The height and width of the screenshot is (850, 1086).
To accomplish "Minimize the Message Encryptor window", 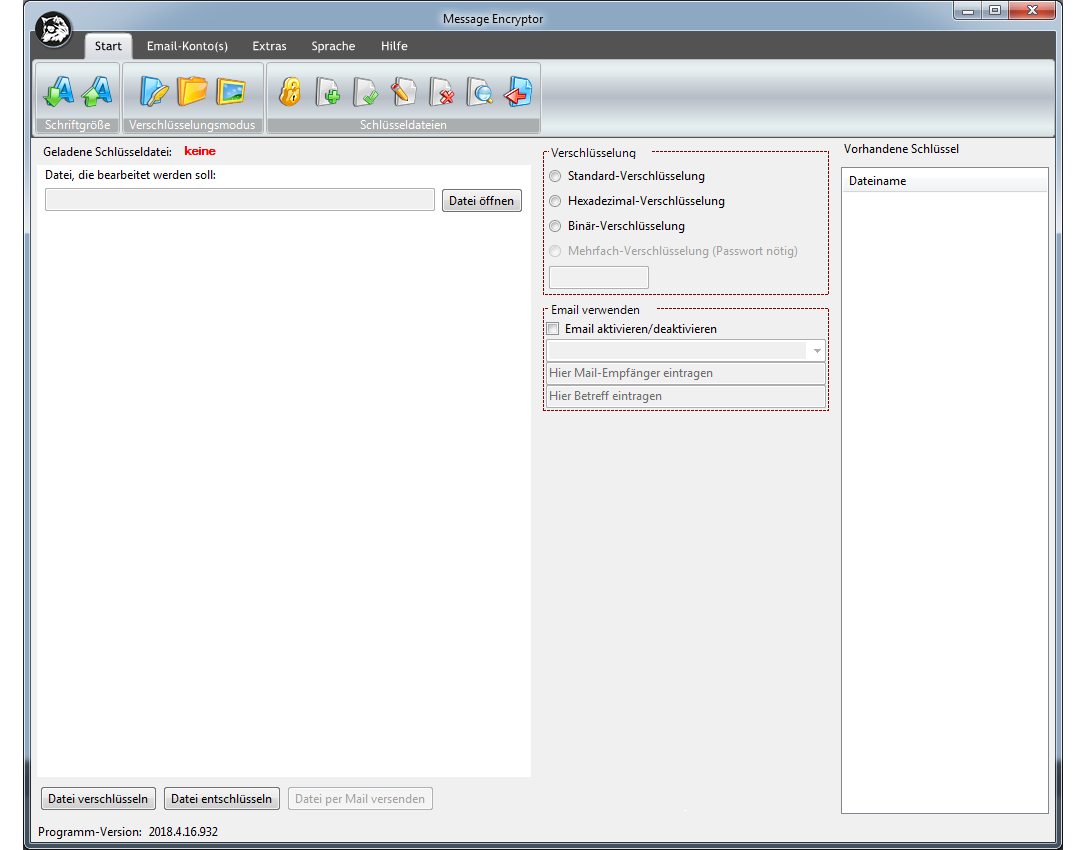I will click(x=968, y=10).
